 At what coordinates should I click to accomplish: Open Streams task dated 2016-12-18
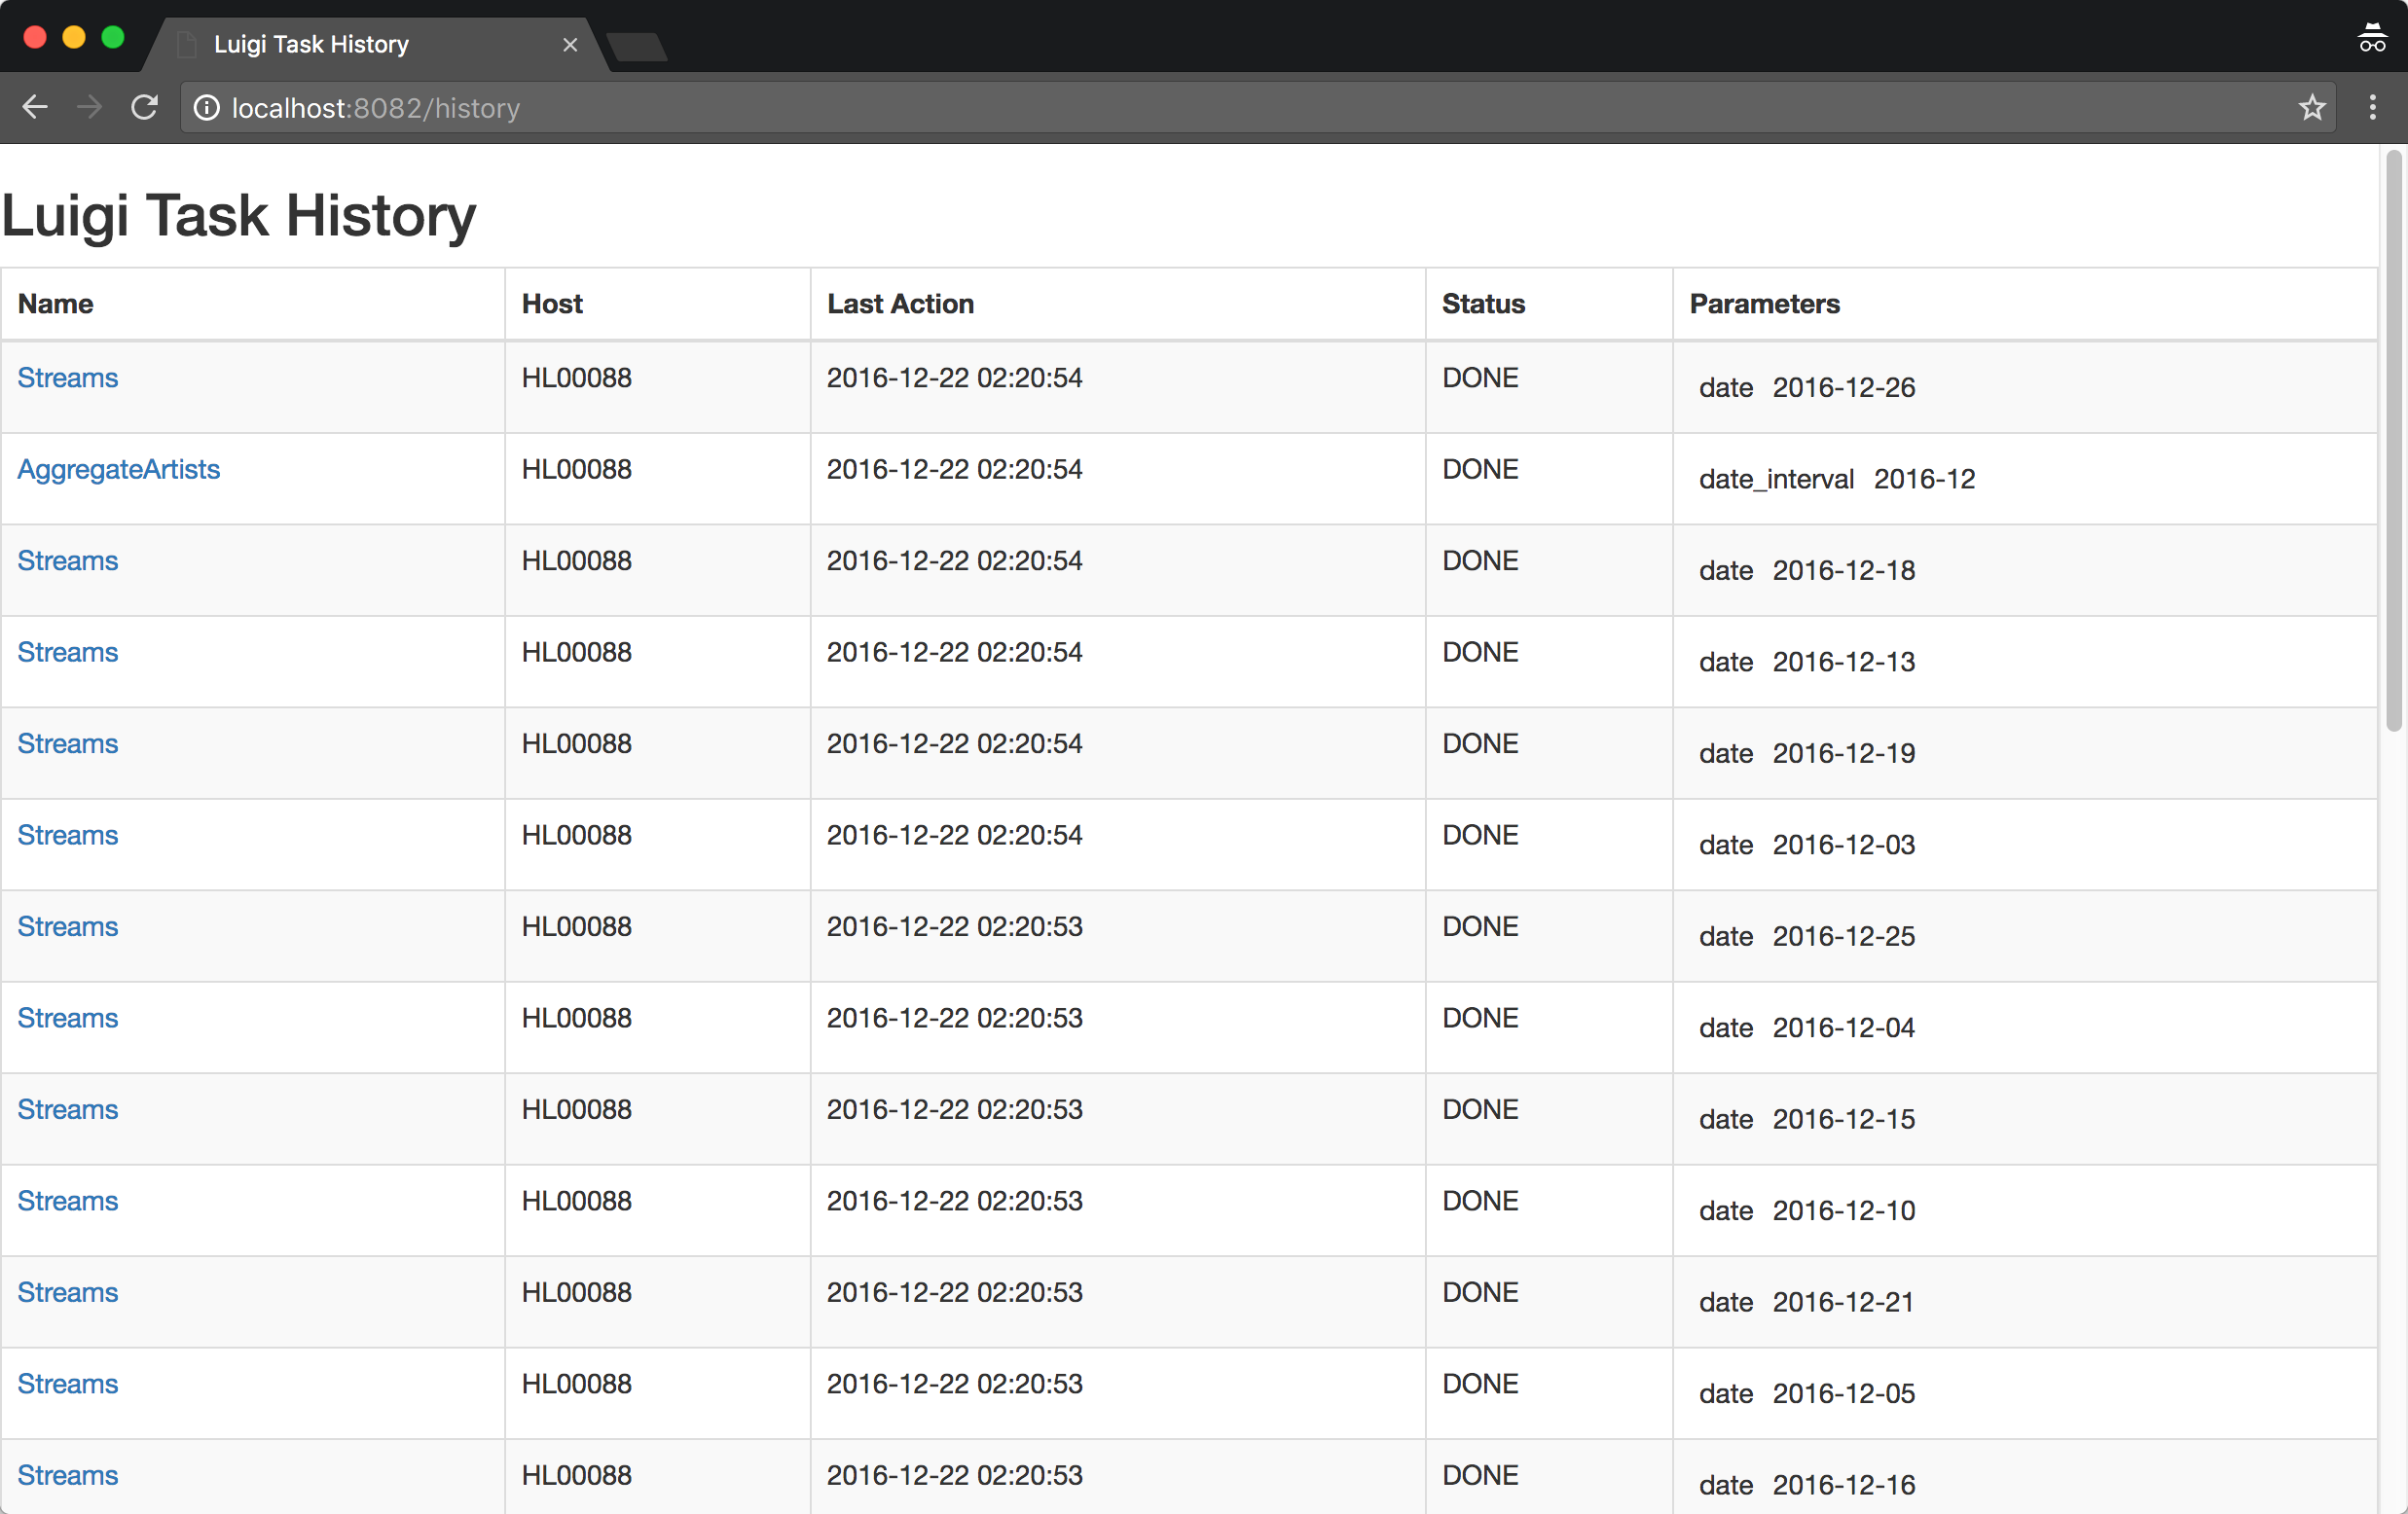click(x=67, y=561)
